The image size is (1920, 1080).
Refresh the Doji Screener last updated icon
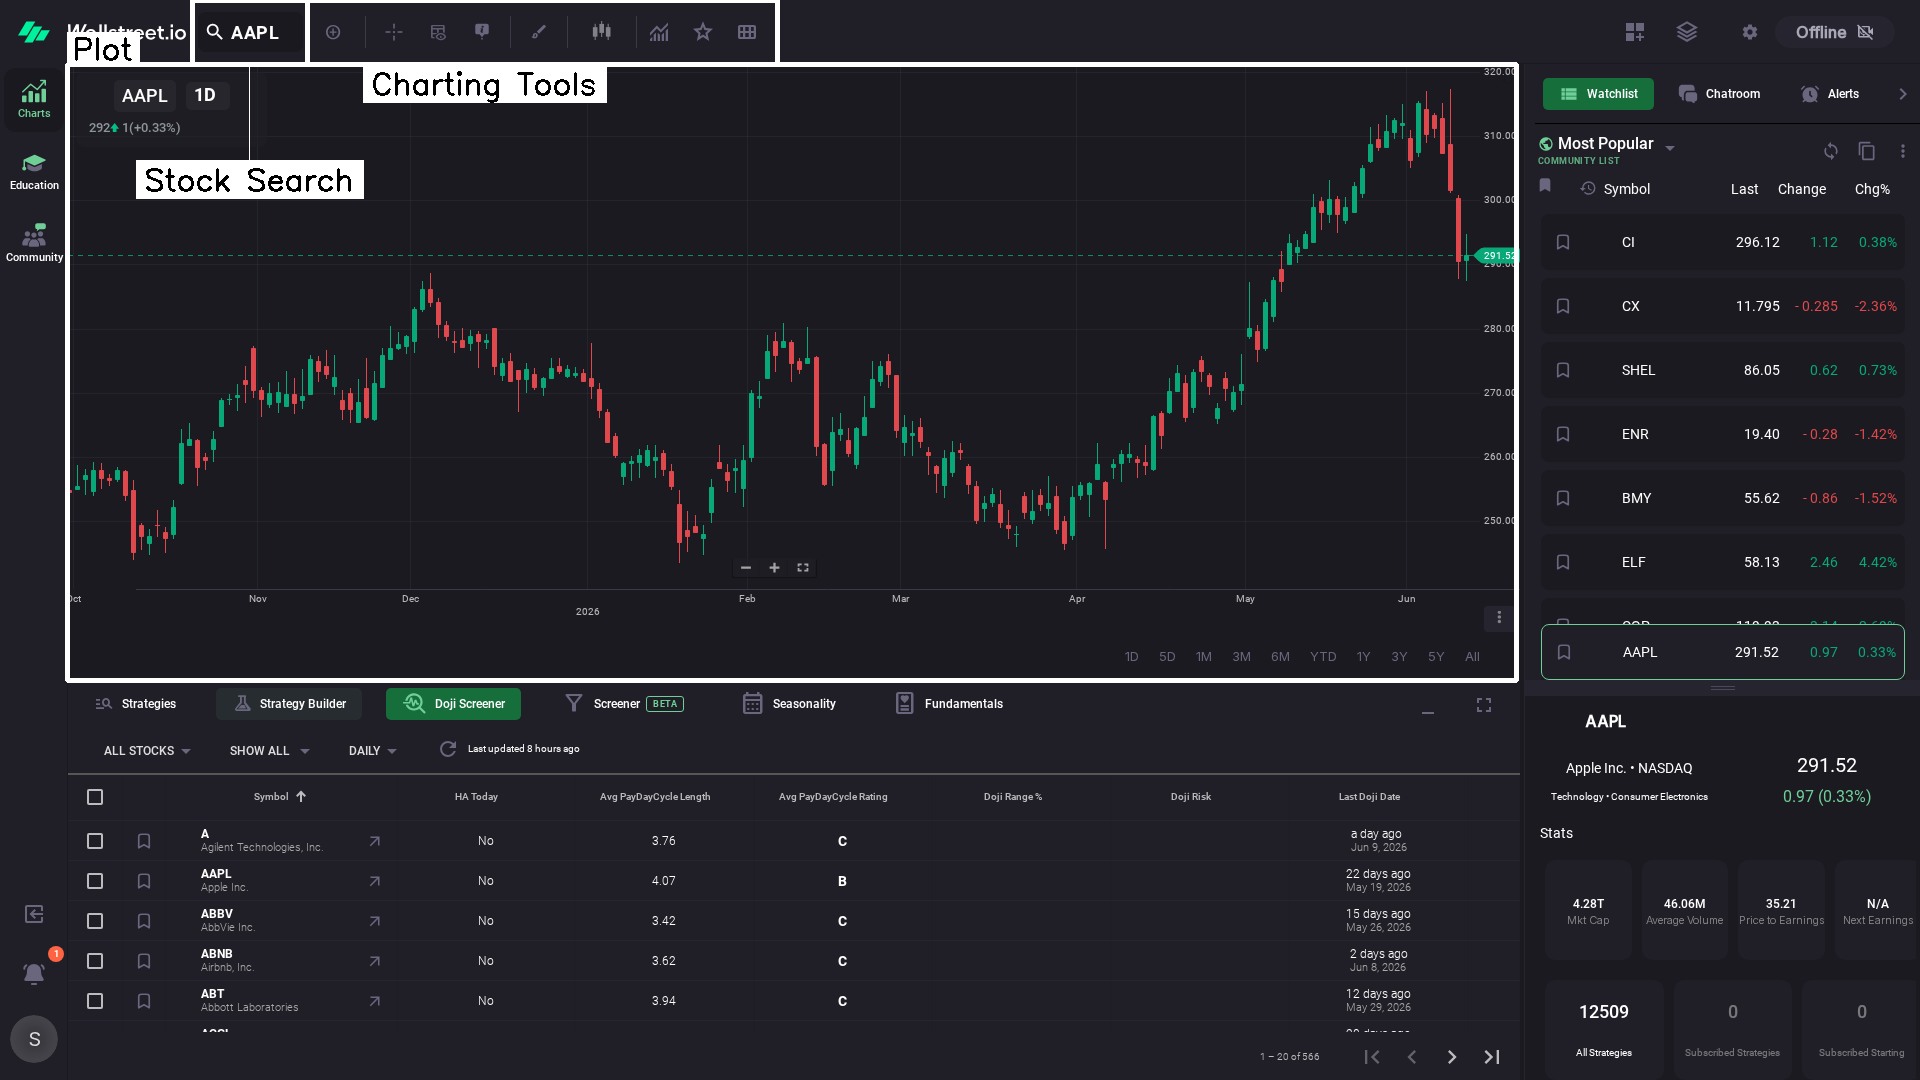448,749
